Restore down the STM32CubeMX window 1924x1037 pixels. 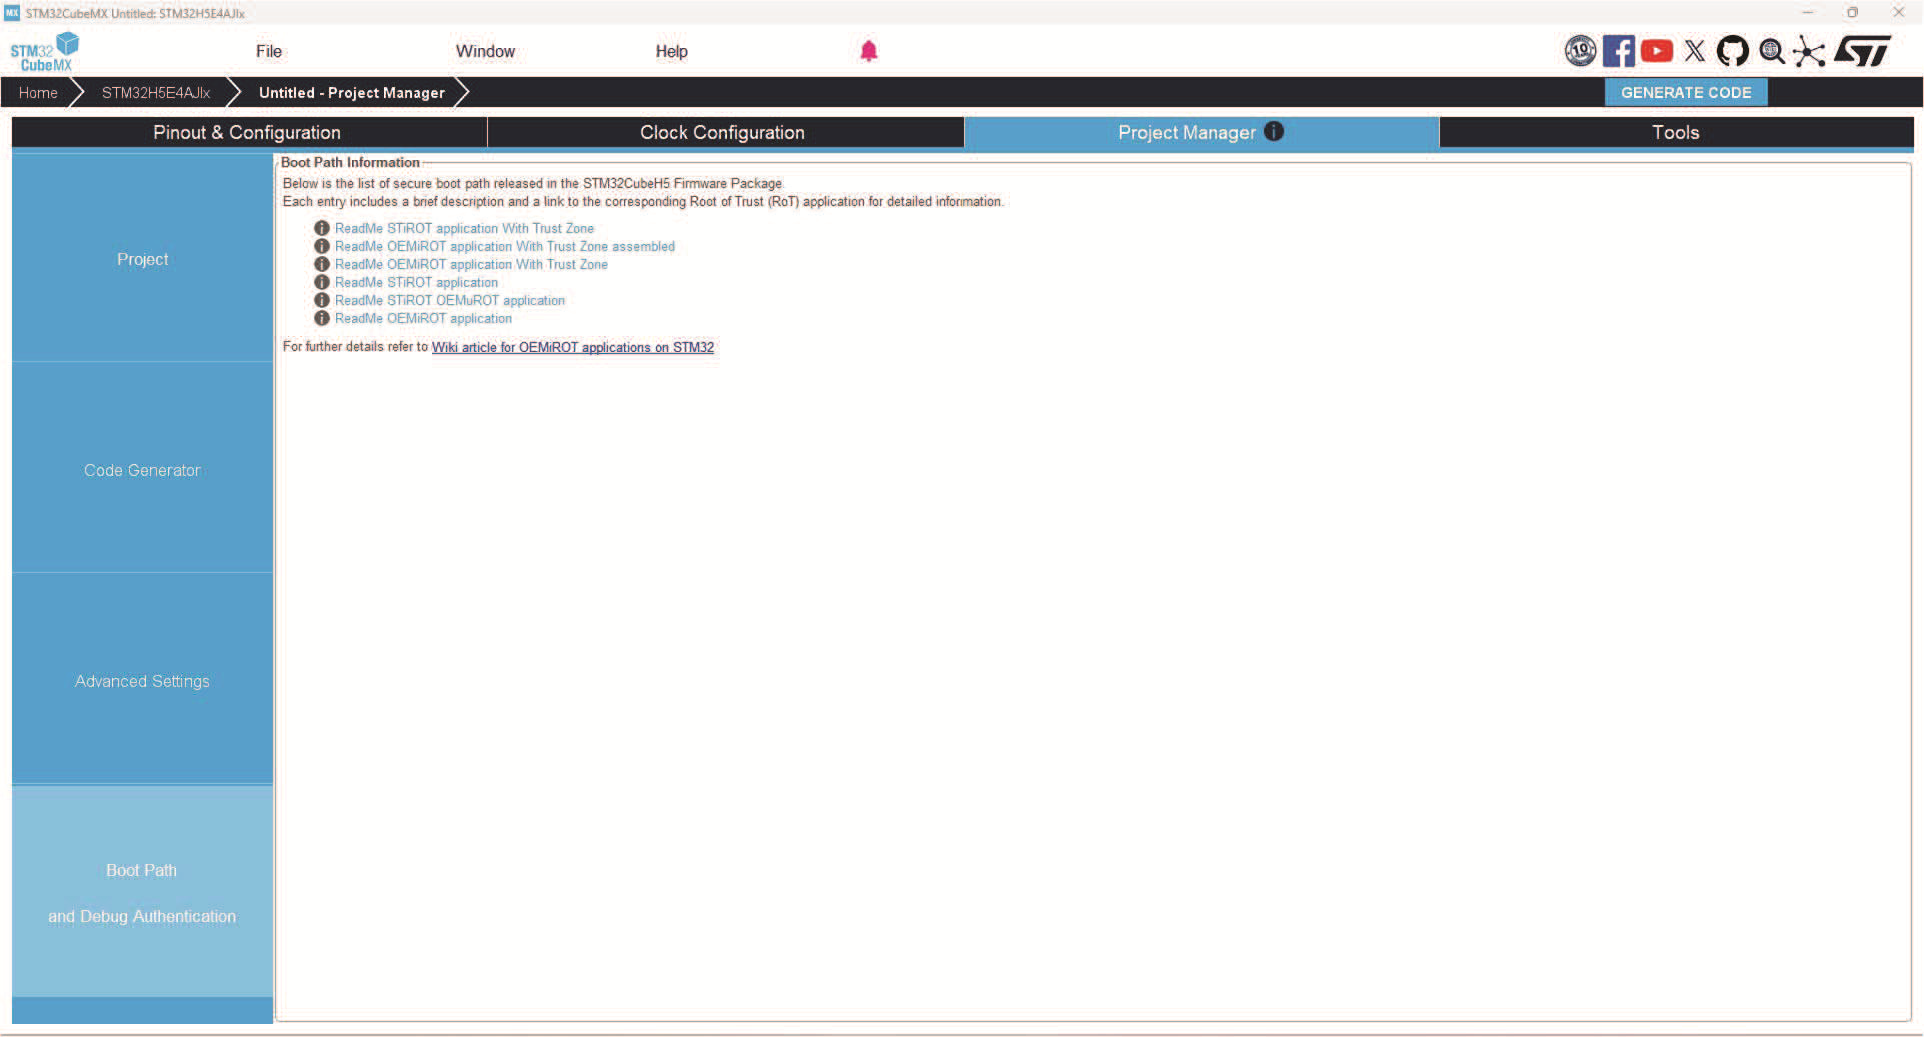[1852, 12]
